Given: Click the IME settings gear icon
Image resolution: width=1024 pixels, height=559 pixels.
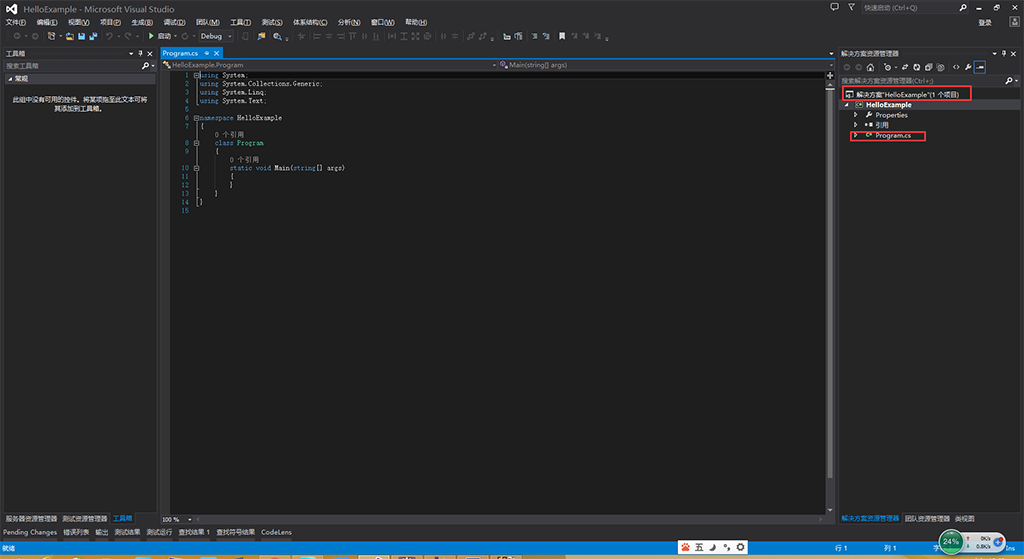Looking at the screenshot, I should coord(741,547).
